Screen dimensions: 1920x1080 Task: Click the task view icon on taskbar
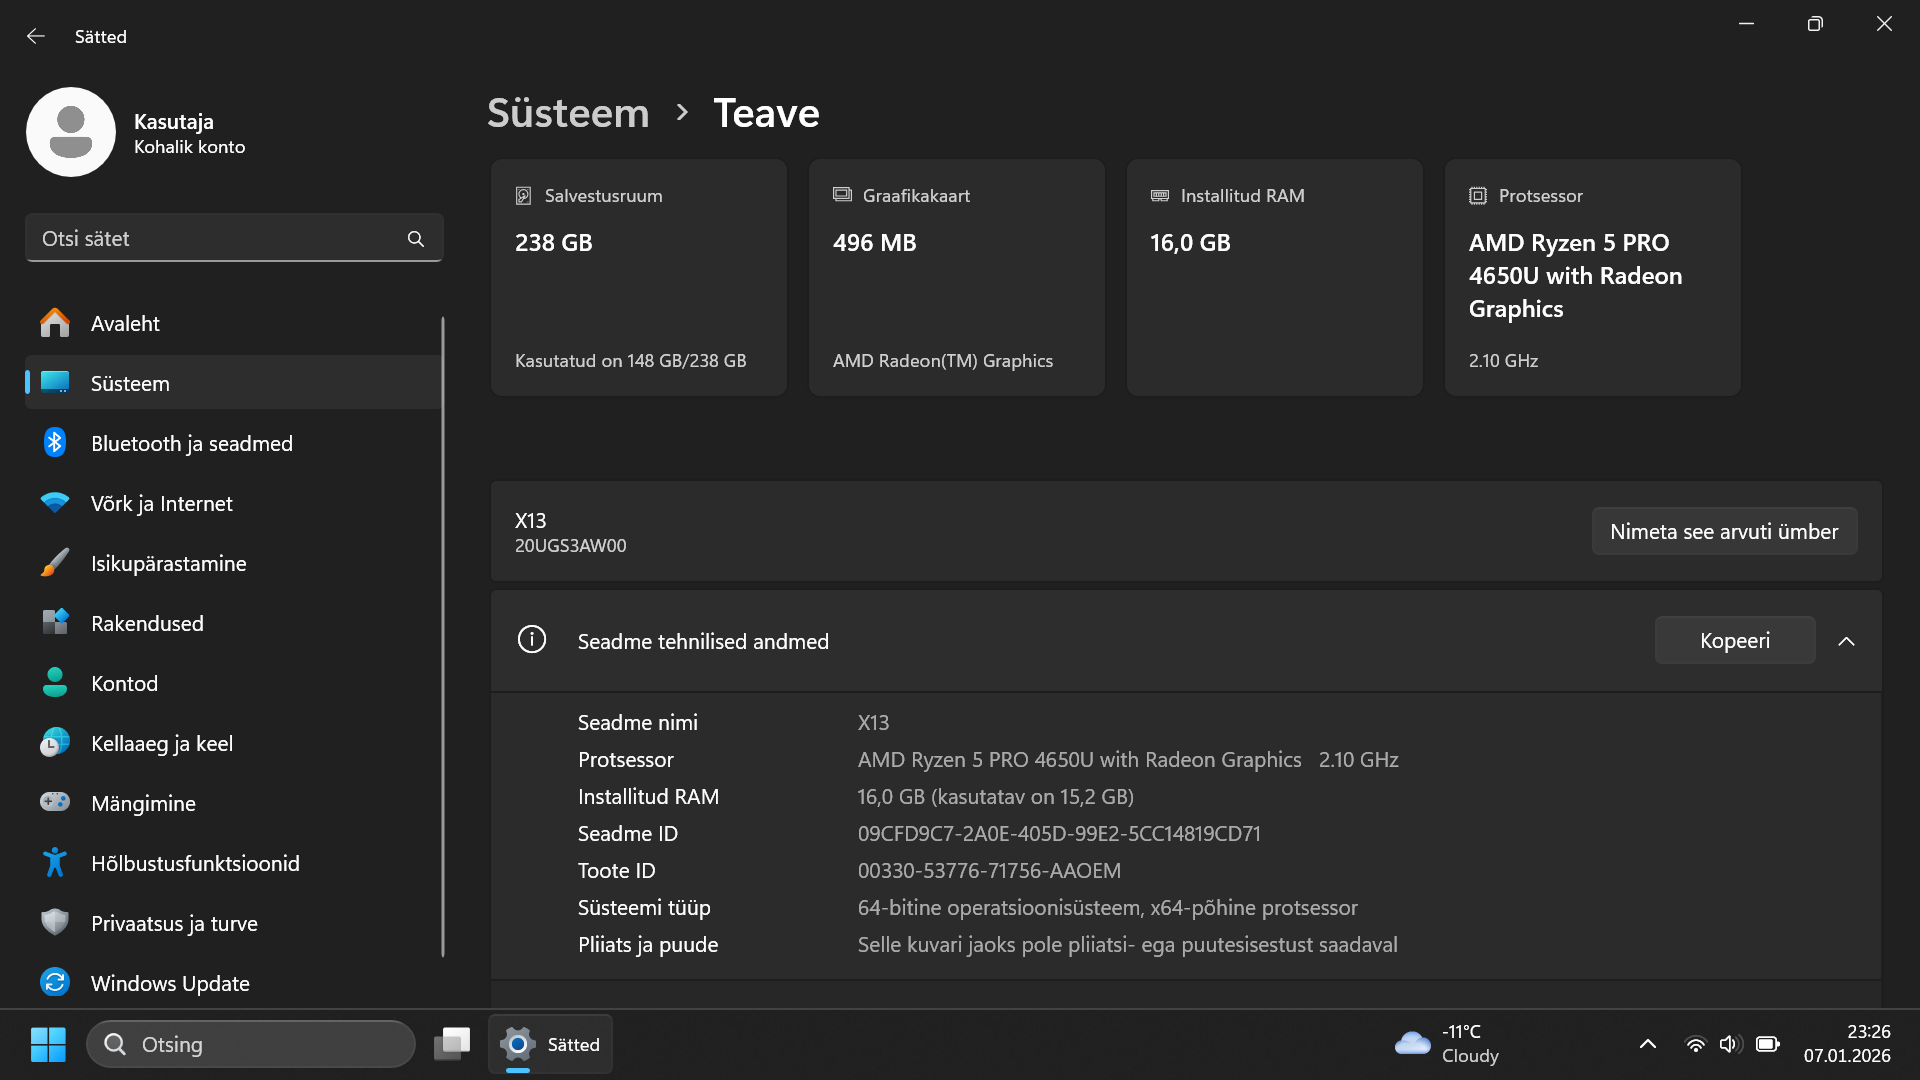(x=452, y=1044)
